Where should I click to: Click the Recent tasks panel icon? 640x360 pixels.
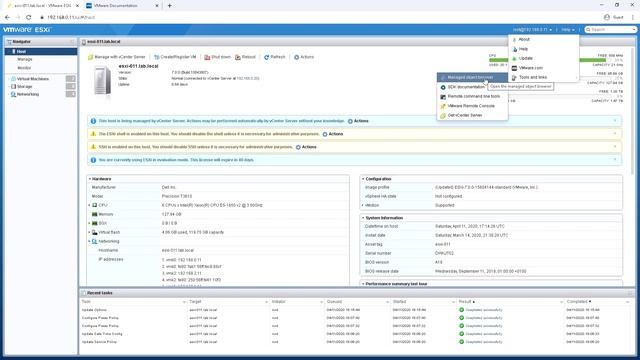(84, 293)
